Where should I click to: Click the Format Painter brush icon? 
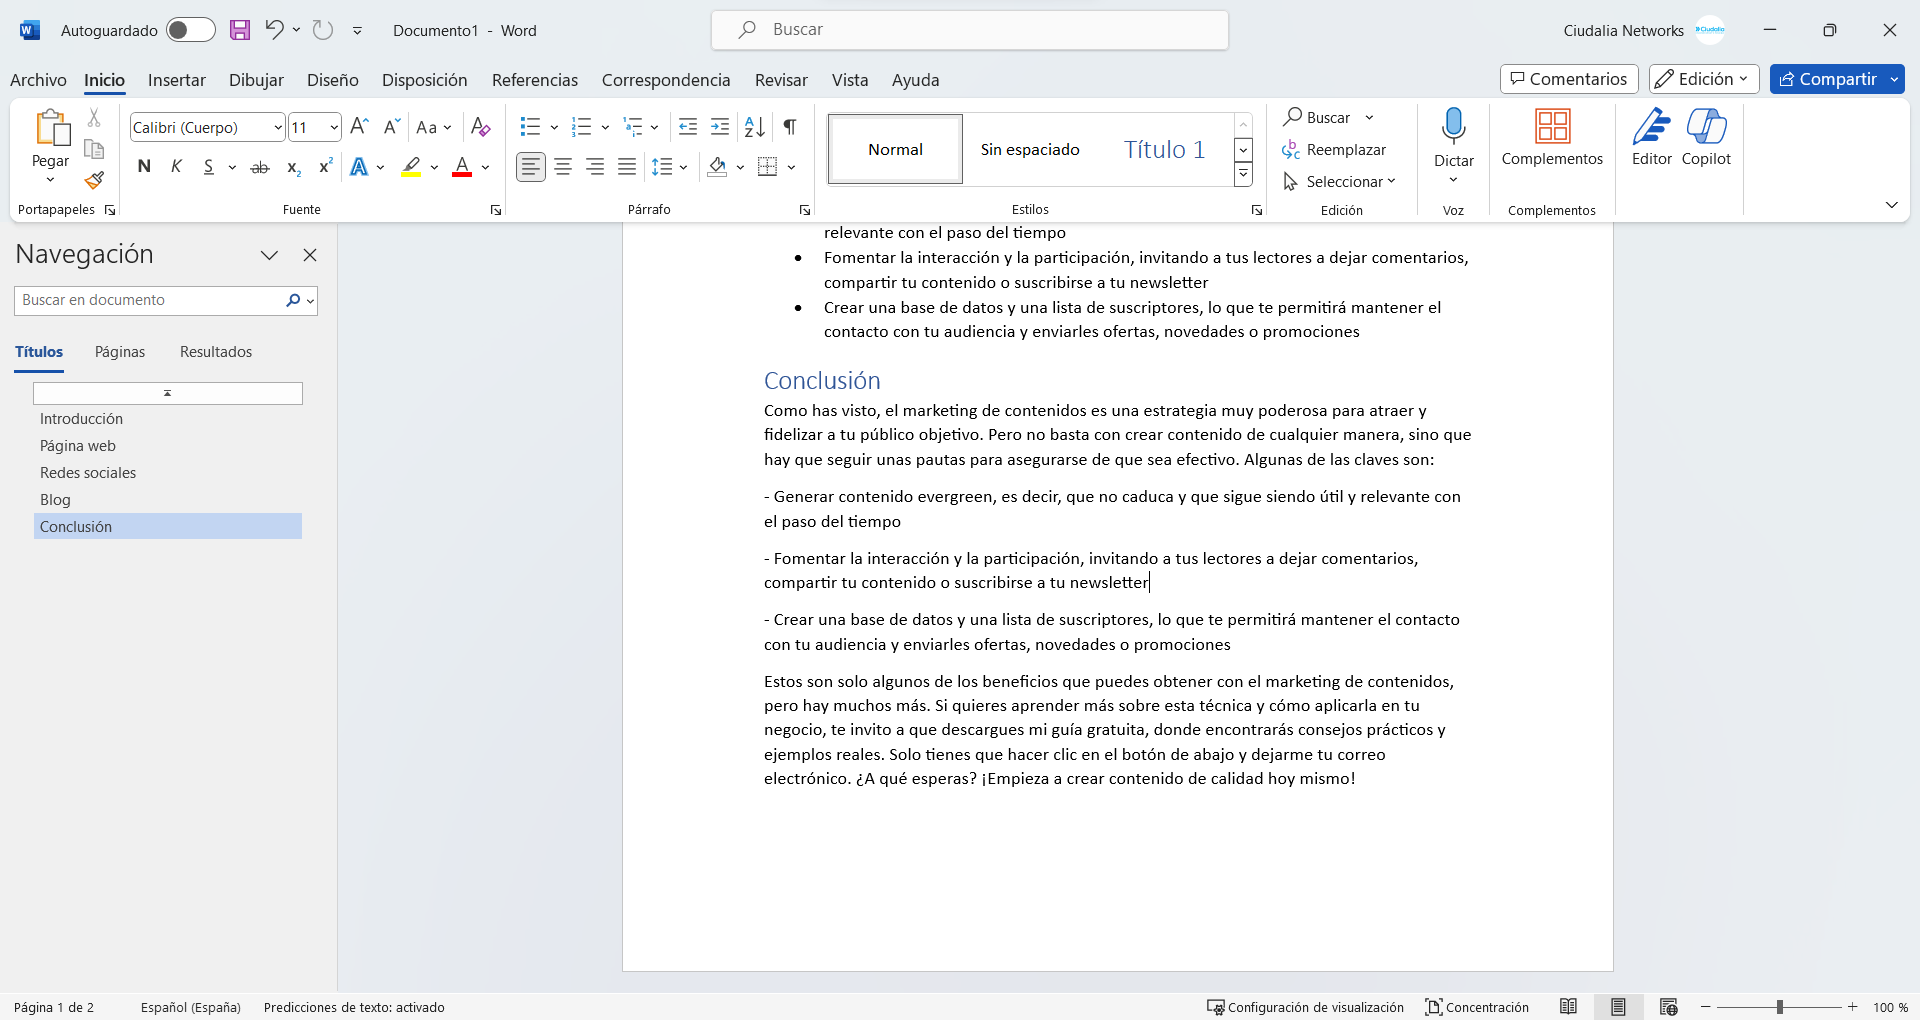click(94, 181)
